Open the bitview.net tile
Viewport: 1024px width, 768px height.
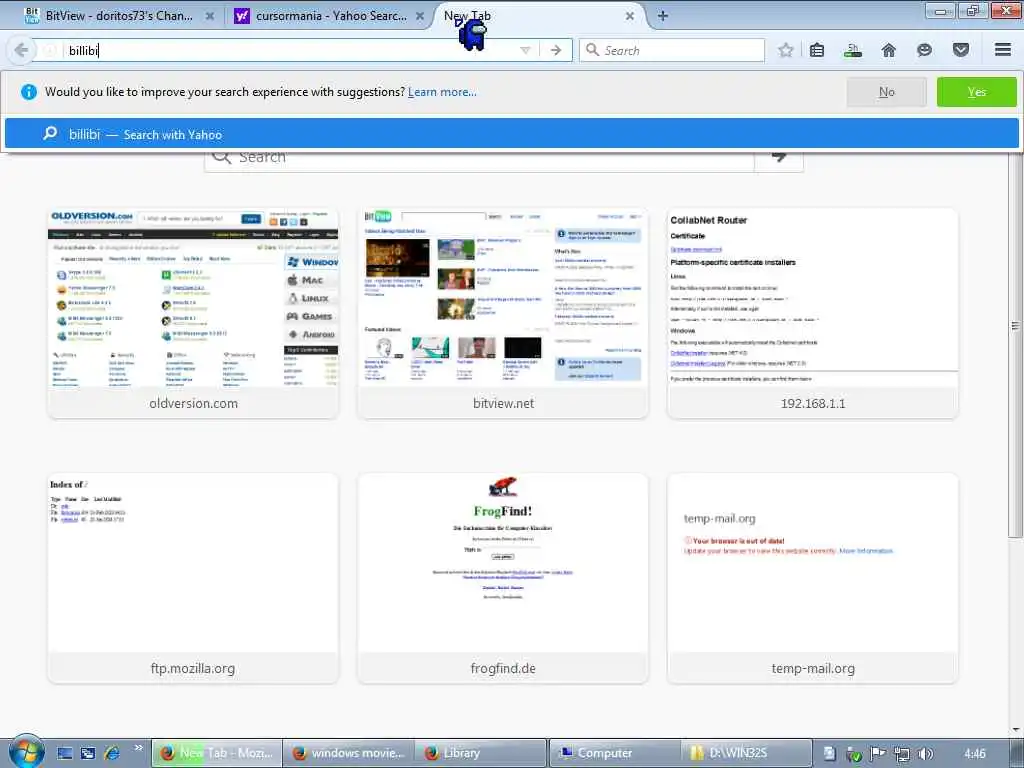point(503,313)
